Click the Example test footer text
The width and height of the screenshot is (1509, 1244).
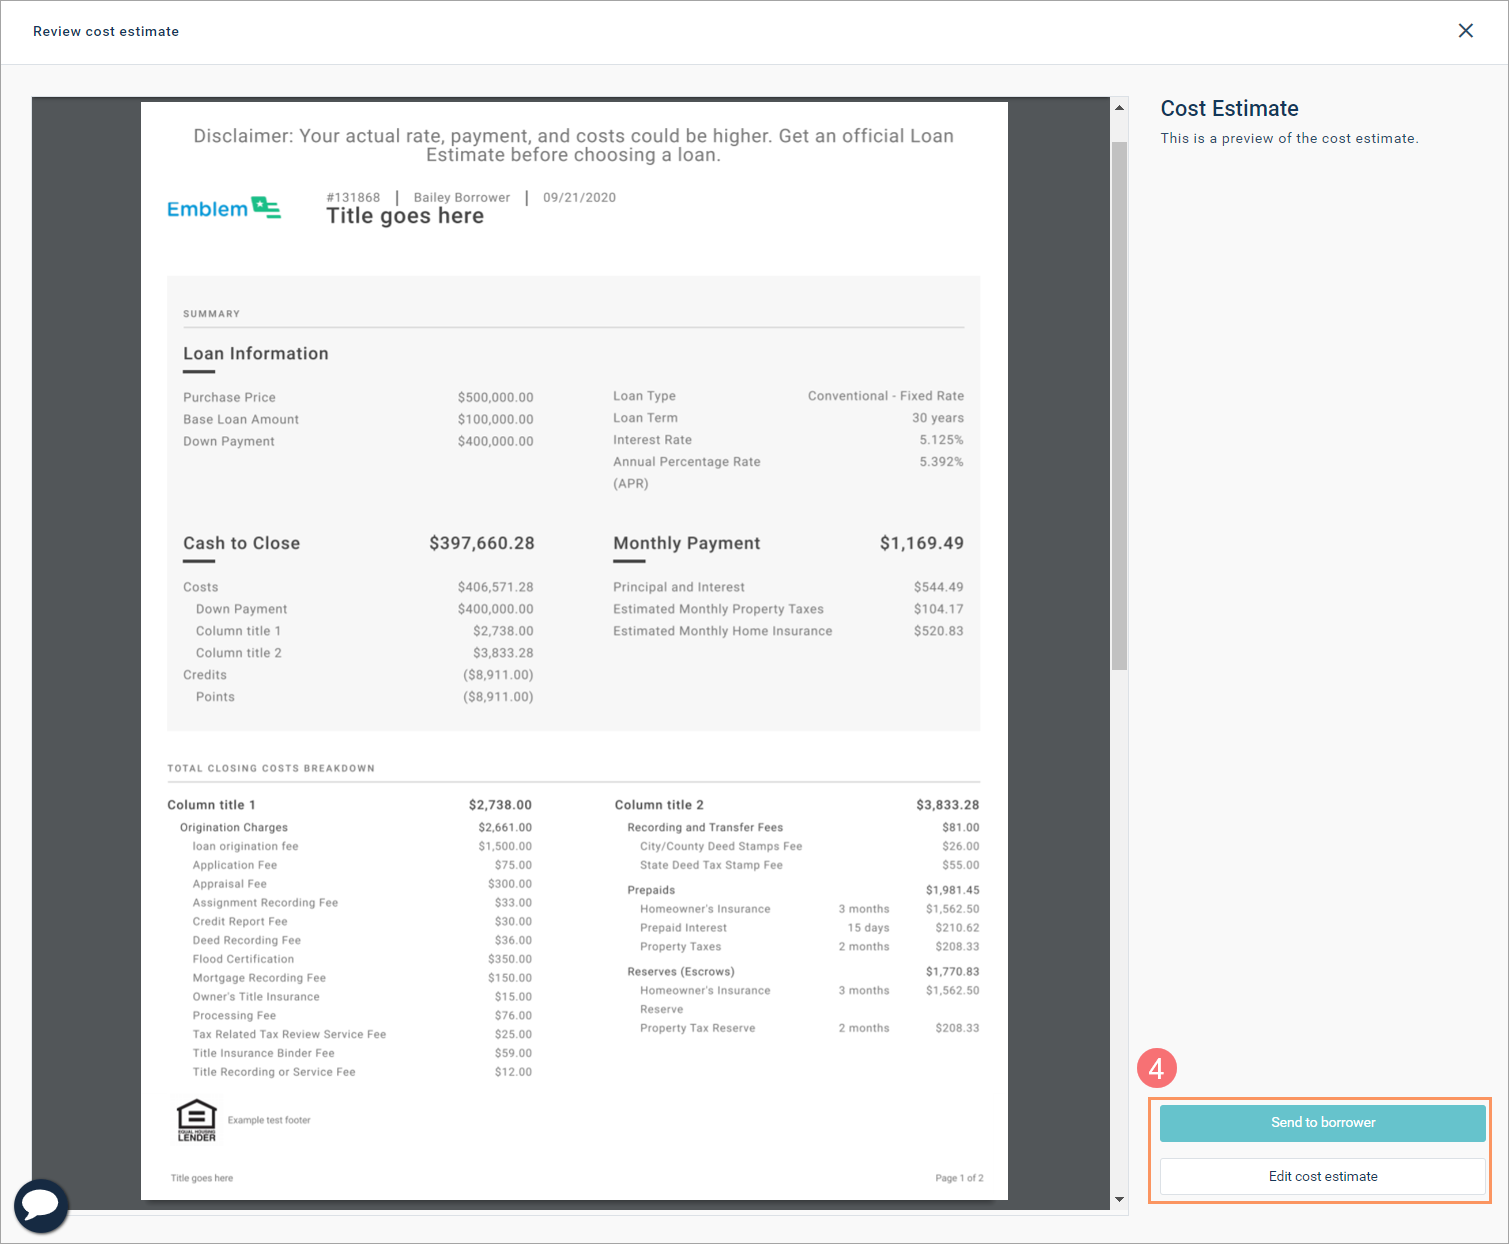269,1120
